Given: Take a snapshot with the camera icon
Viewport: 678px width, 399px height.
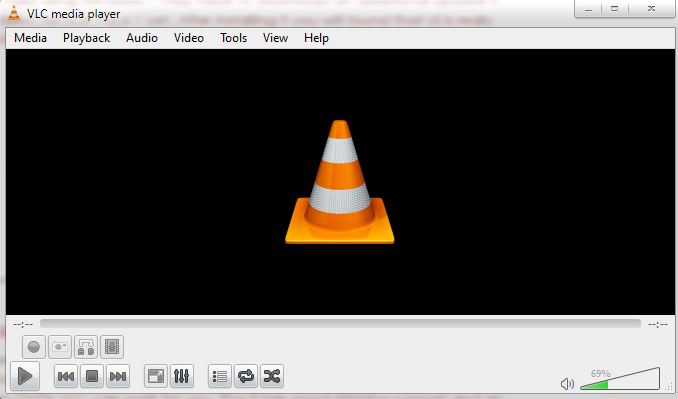Looking at the screenshot, I should [60, 347].
